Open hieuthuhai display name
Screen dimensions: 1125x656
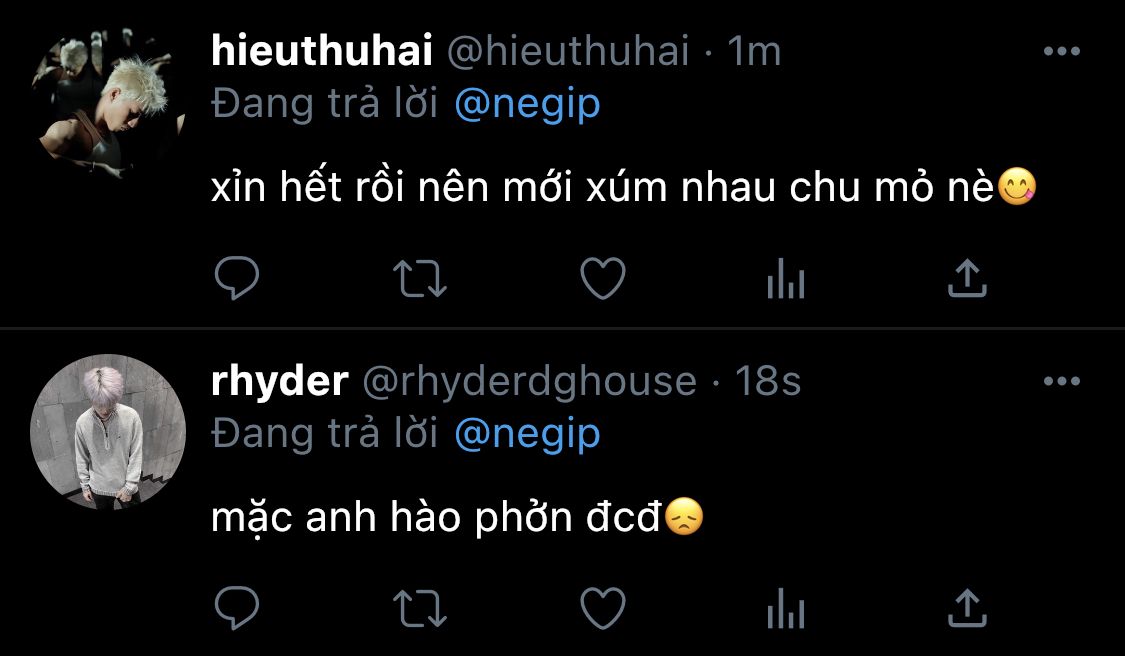322,51
